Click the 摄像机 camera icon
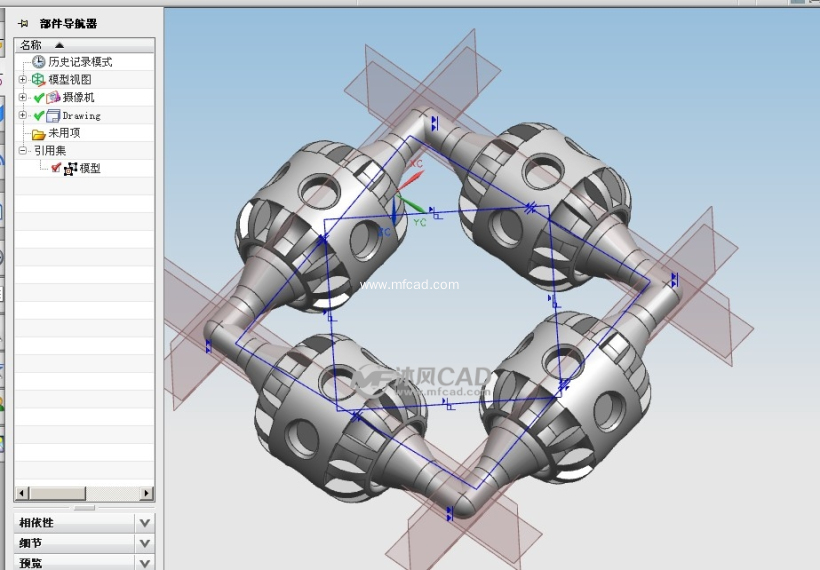820x570 pixels. coord(54,98)
